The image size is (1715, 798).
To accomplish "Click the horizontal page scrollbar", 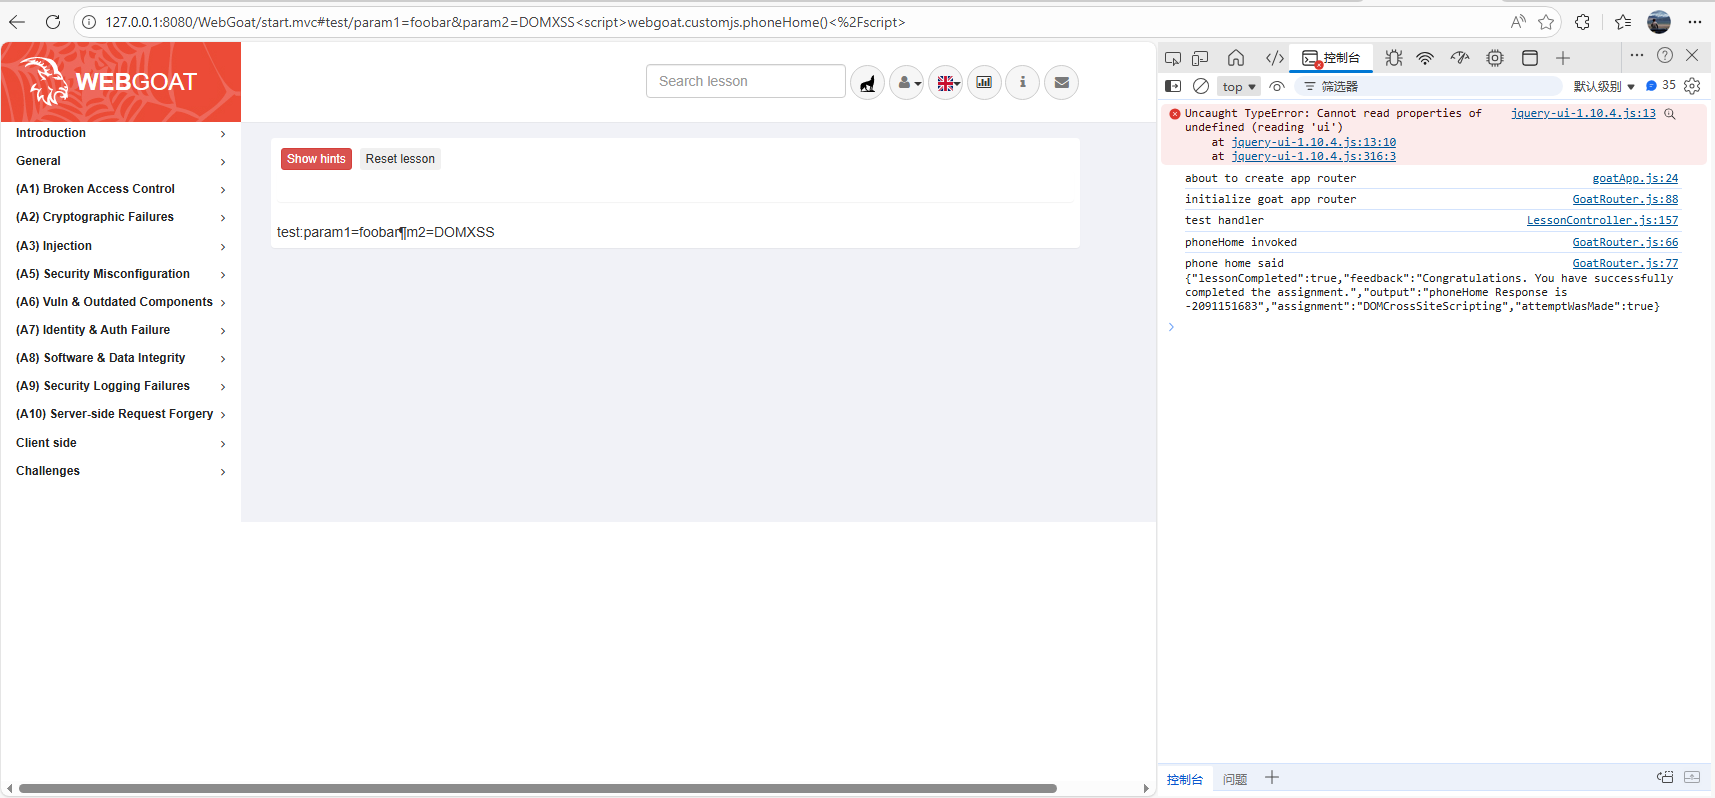I will click(537, 788).
